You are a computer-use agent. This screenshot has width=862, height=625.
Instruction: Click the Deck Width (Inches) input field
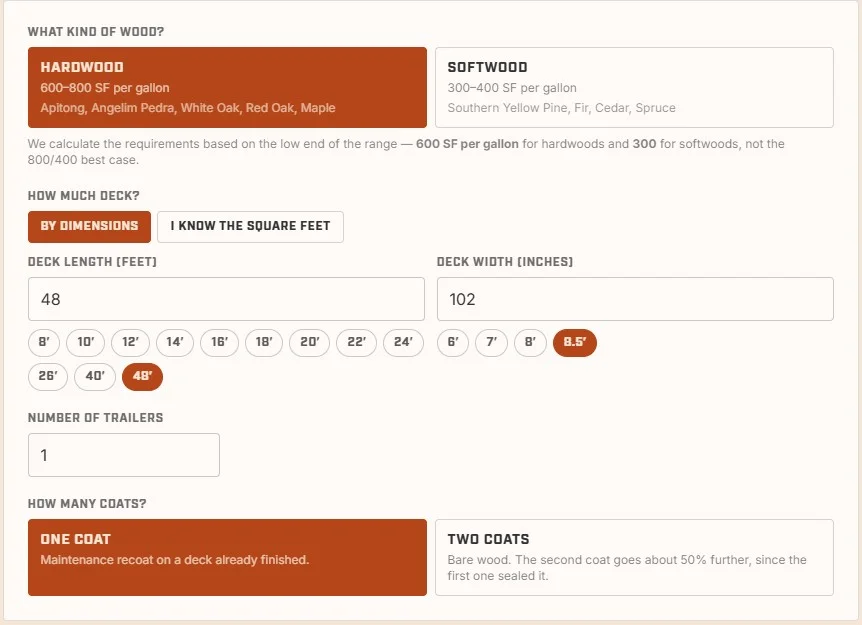pyautogui.click(x=635, y=299)
